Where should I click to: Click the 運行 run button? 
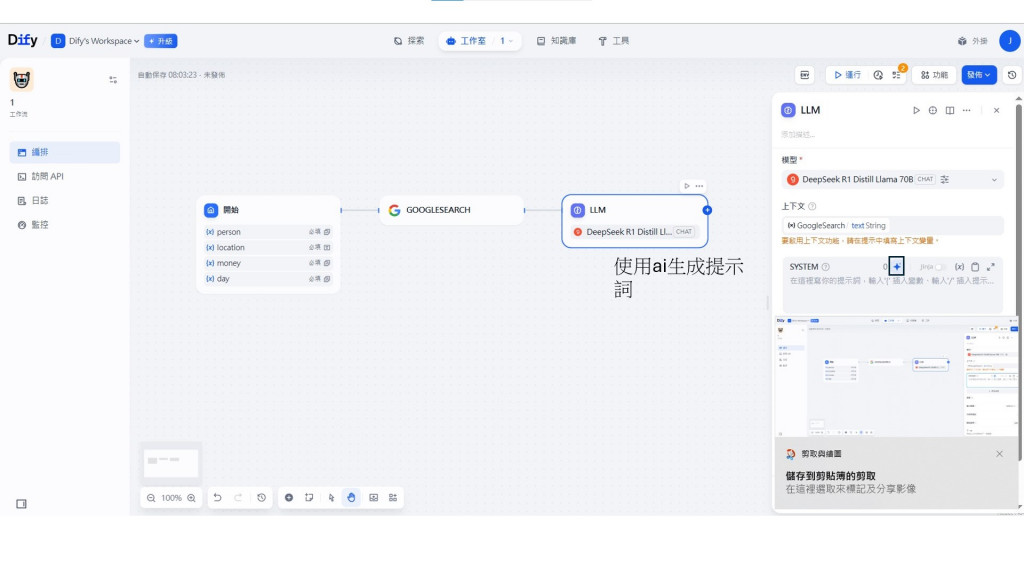847,75
